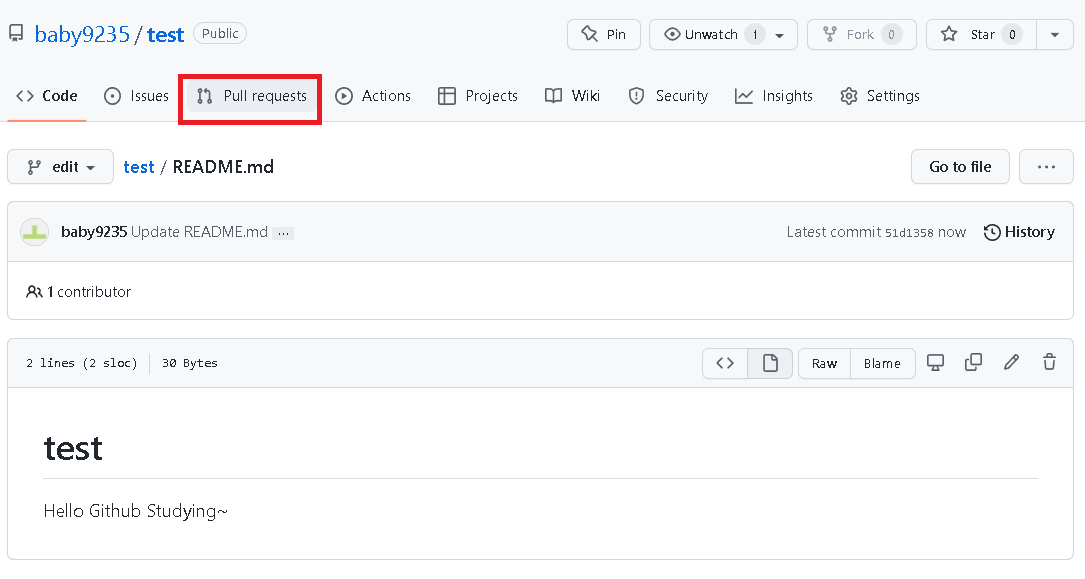The height and width of the screenshot is (579, 1085).
Task: Click the 'test' README heading
Action: coord(73,448)
